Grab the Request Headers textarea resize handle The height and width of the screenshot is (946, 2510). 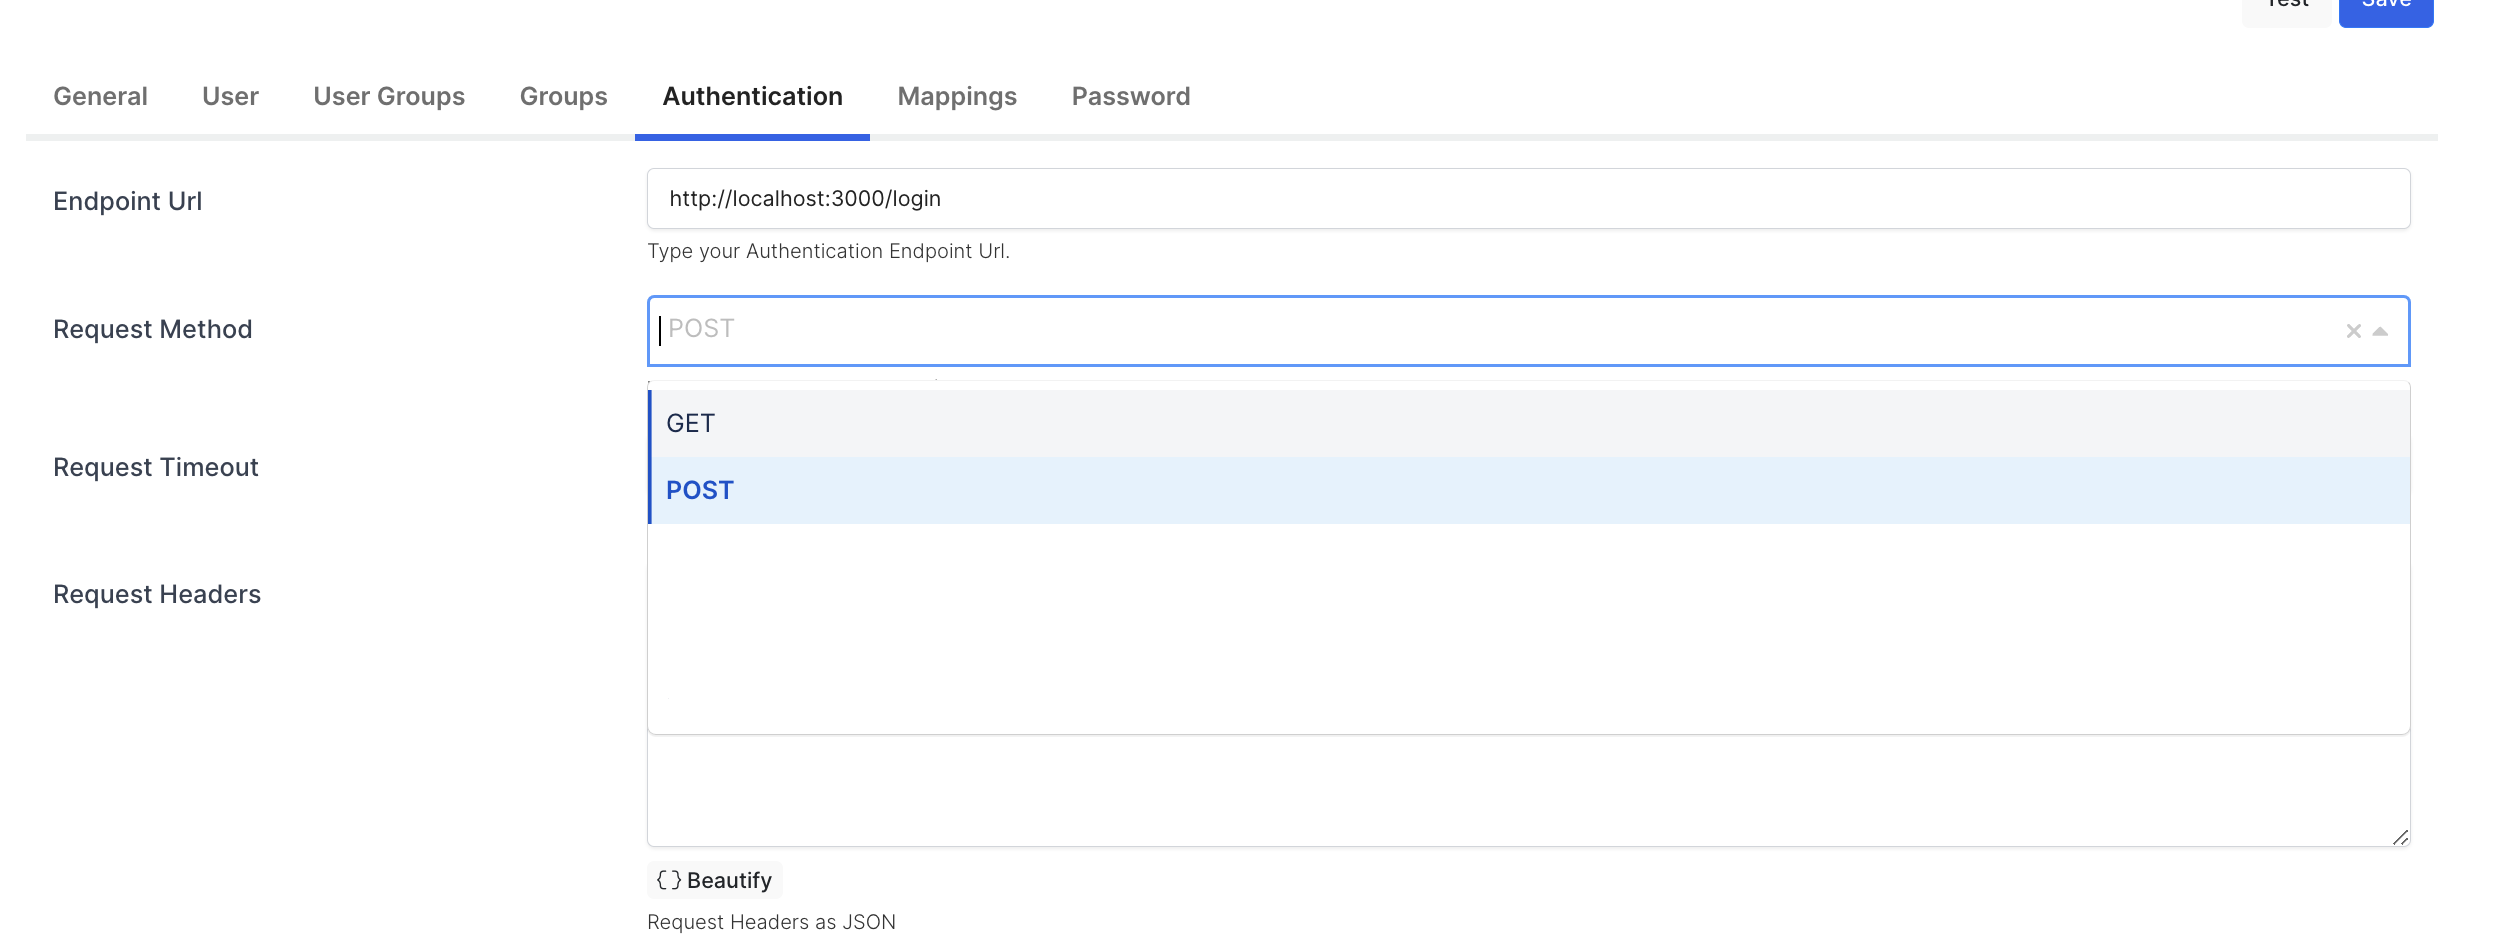[x=2400, y=837]
